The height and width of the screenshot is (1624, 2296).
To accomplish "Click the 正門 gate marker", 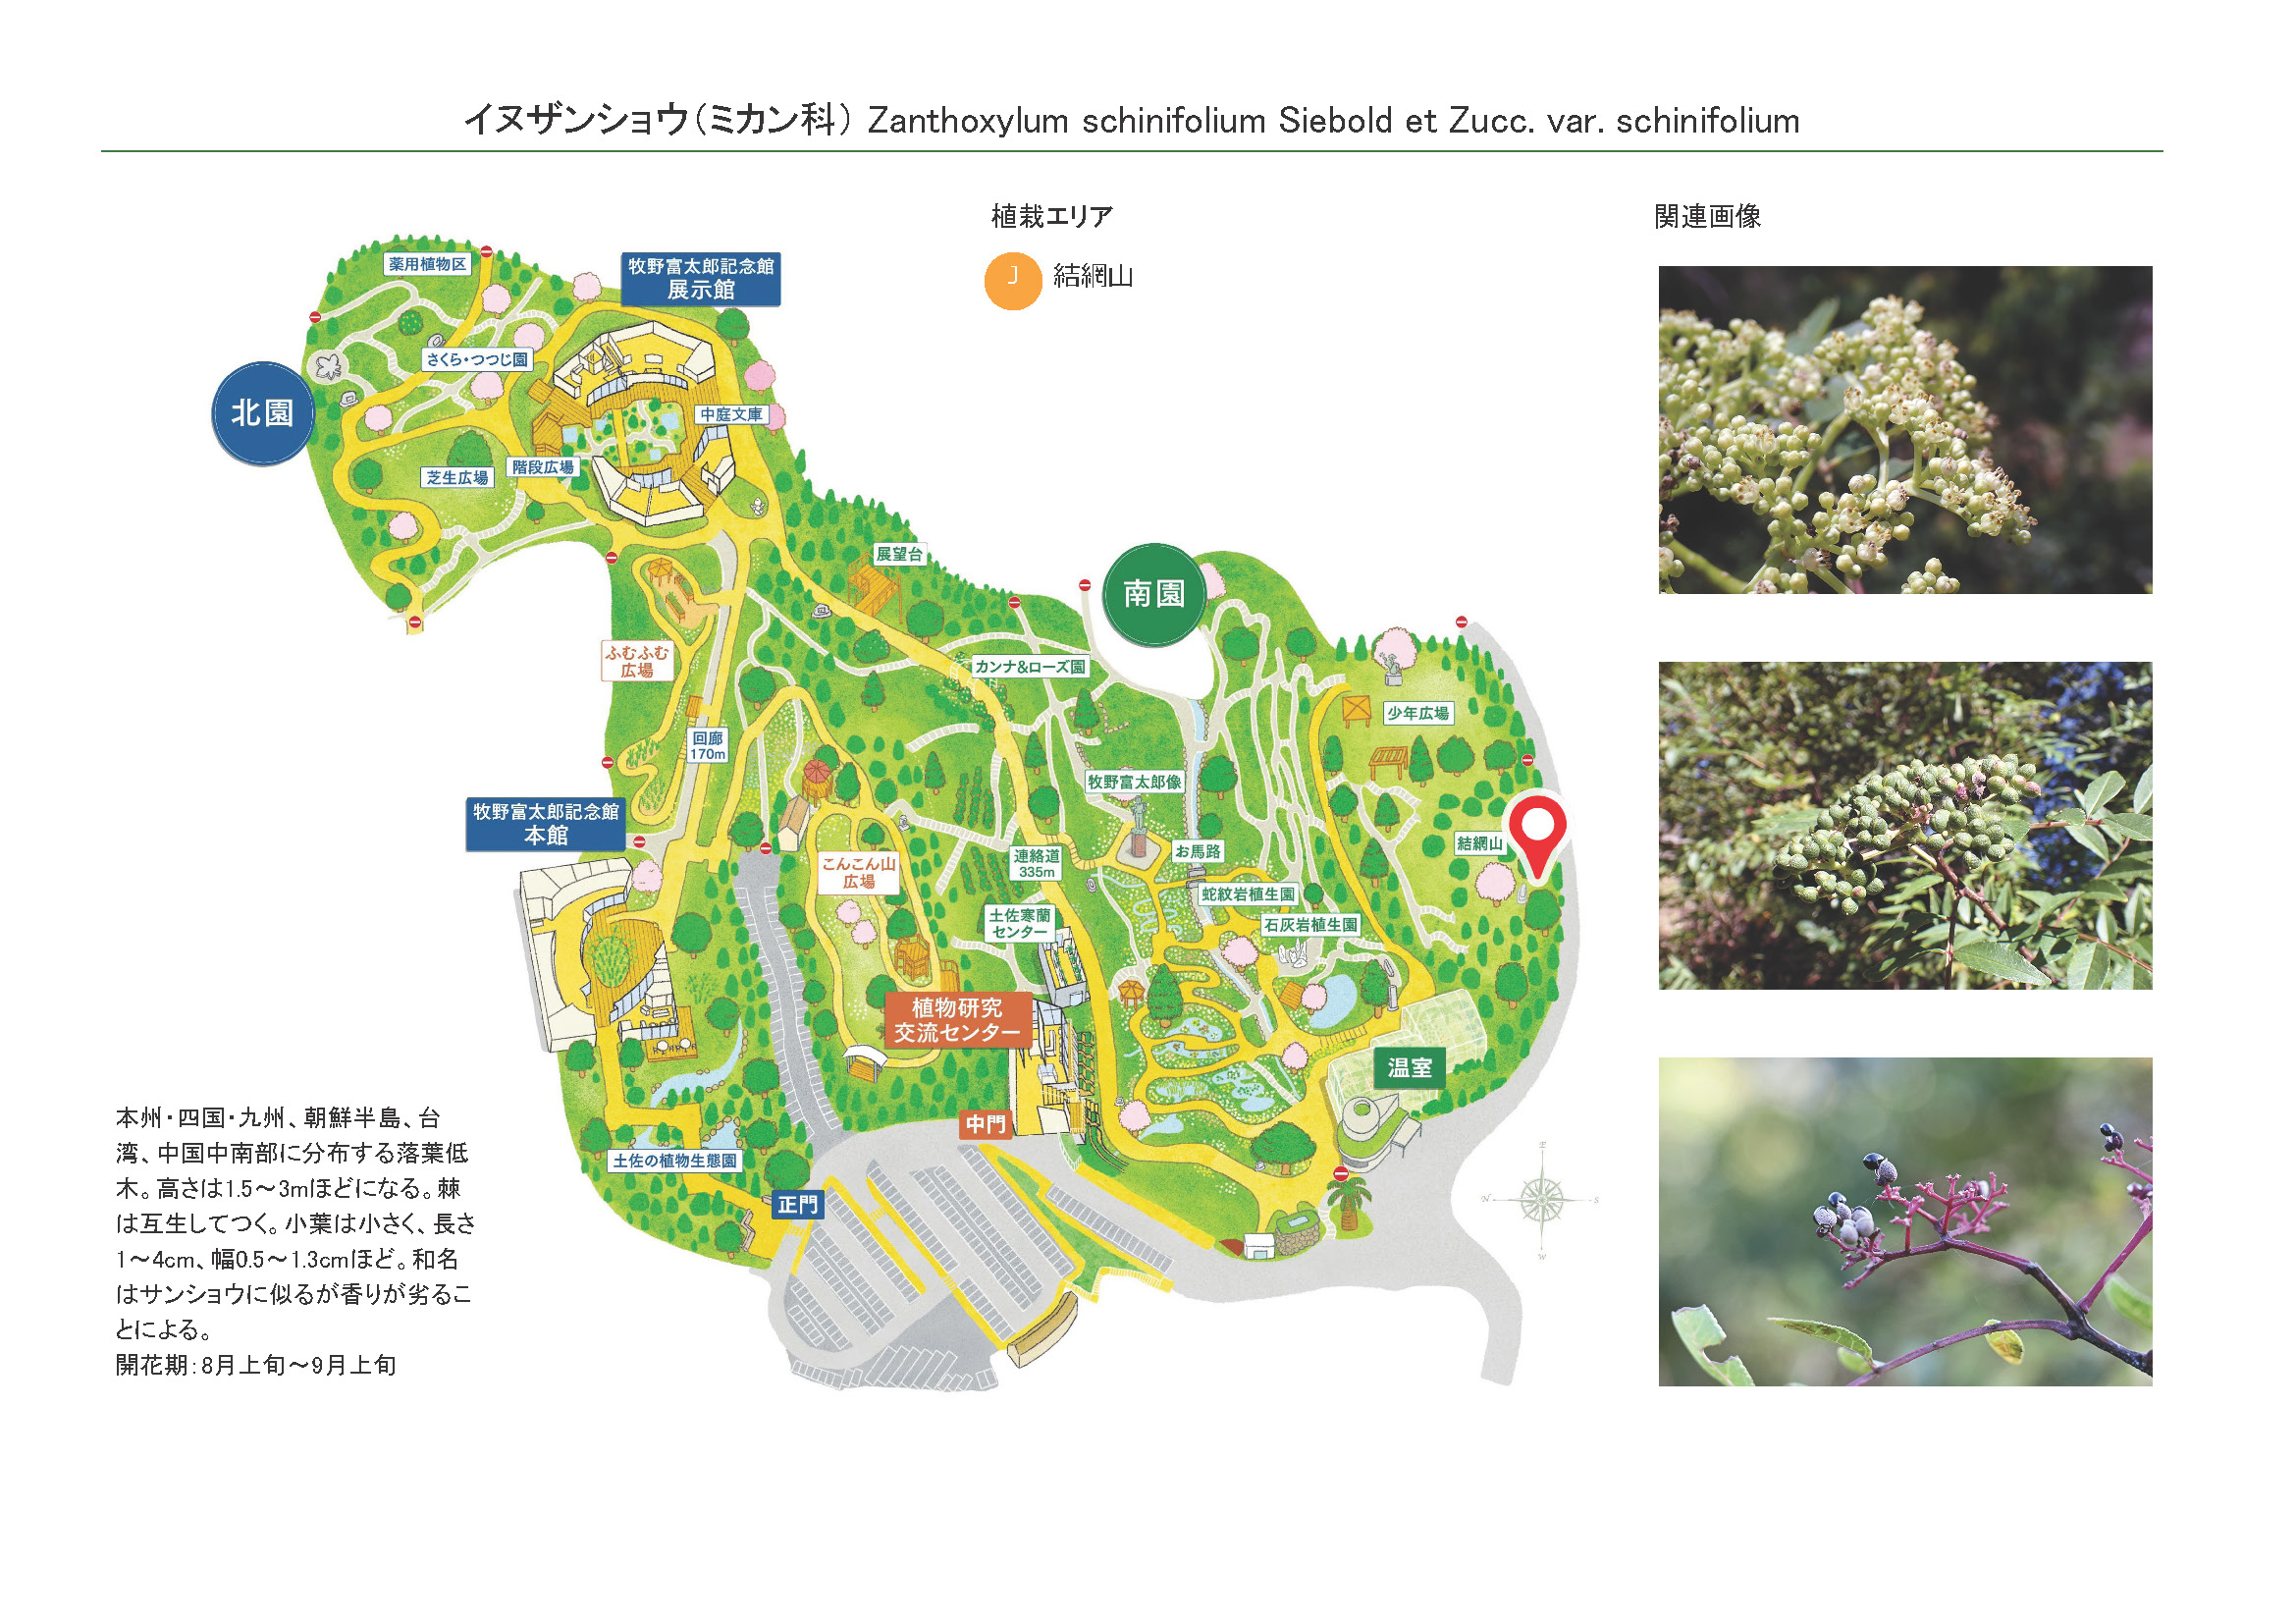I will (797, 1205).
